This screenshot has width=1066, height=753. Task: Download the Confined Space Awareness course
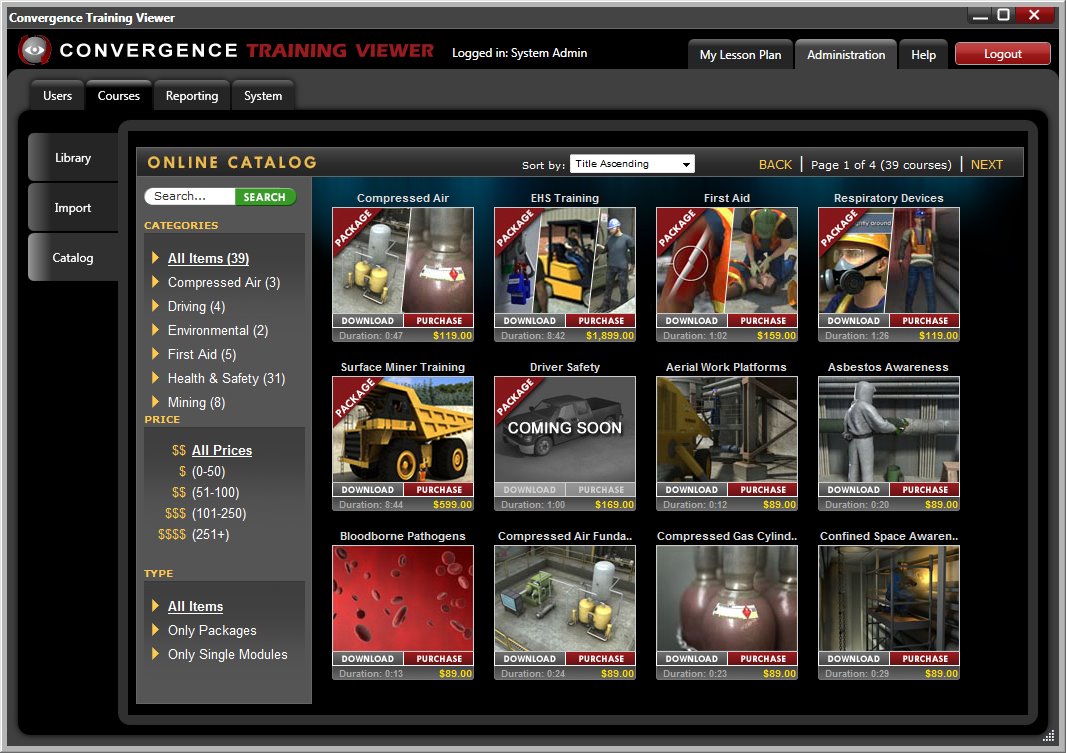tap(853, 659)
